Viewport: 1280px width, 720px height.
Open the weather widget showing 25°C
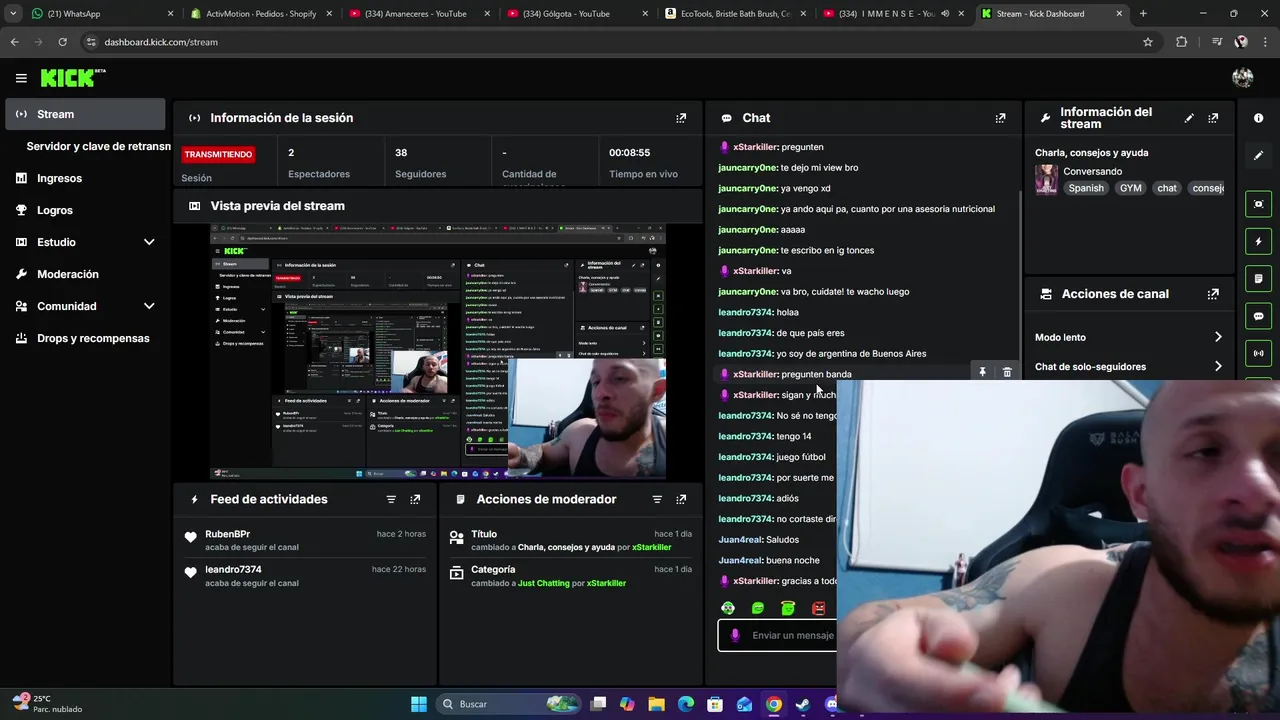(x=47, y=704)
